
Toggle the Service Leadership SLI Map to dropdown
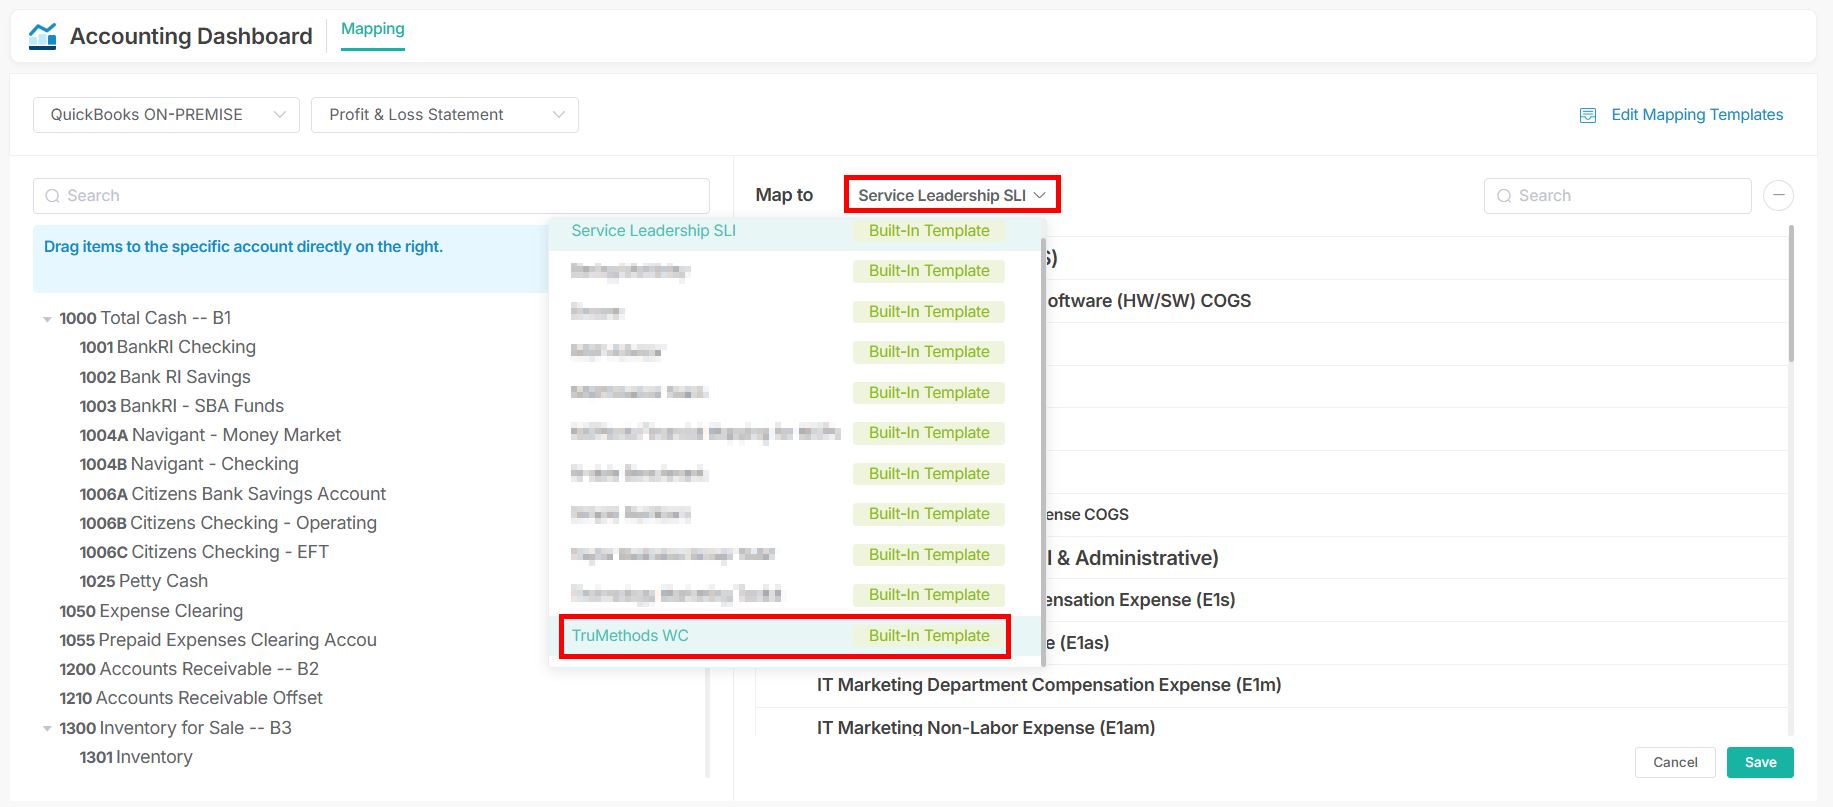951,195
